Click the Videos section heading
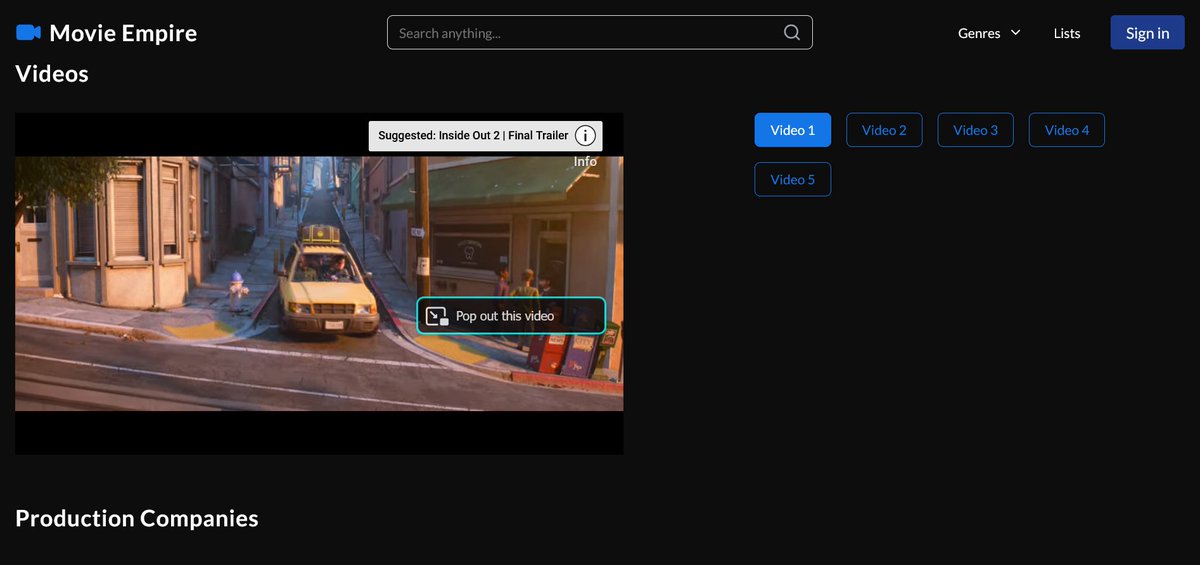 (52, 74)
